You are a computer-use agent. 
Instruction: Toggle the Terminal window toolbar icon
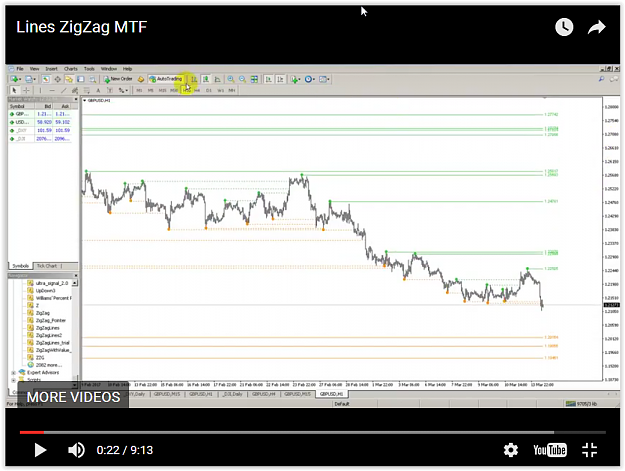81,79
